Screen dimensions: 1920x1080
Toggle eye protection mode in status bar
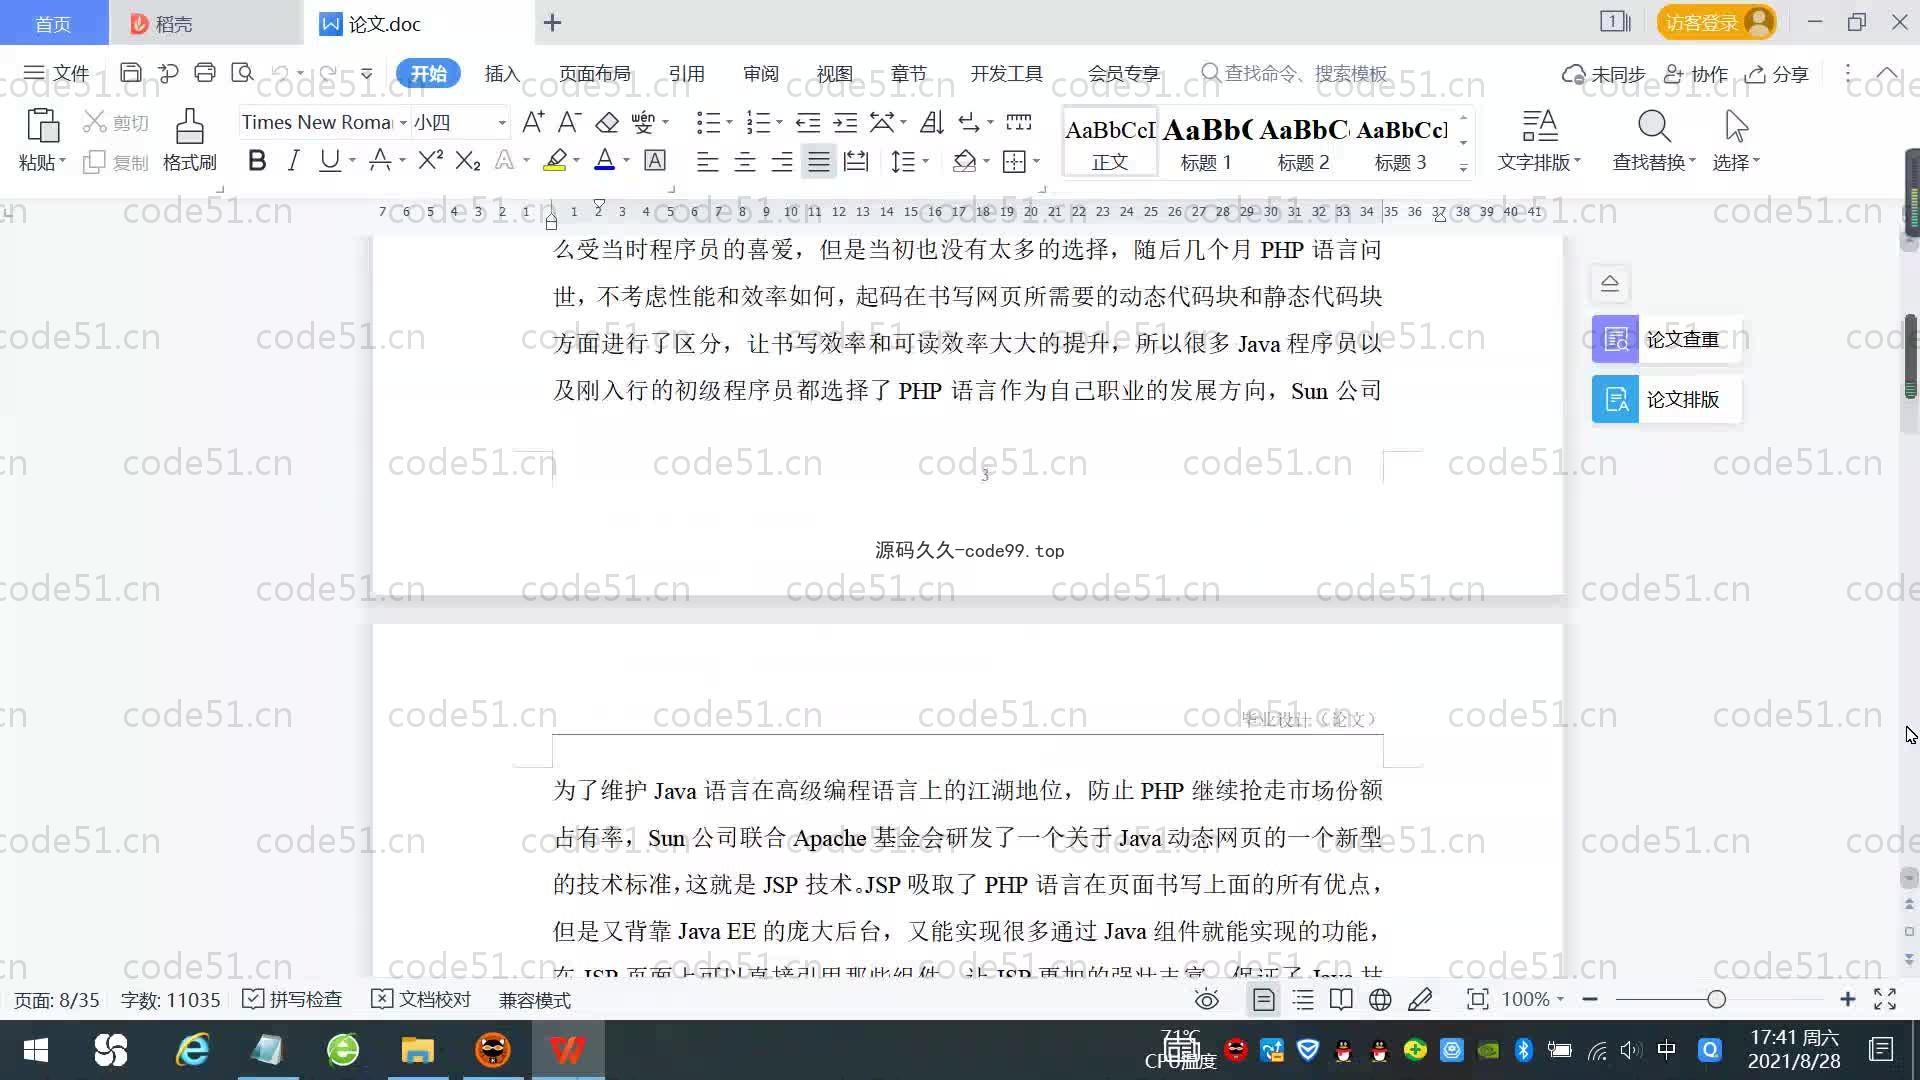click(1207, 999)
